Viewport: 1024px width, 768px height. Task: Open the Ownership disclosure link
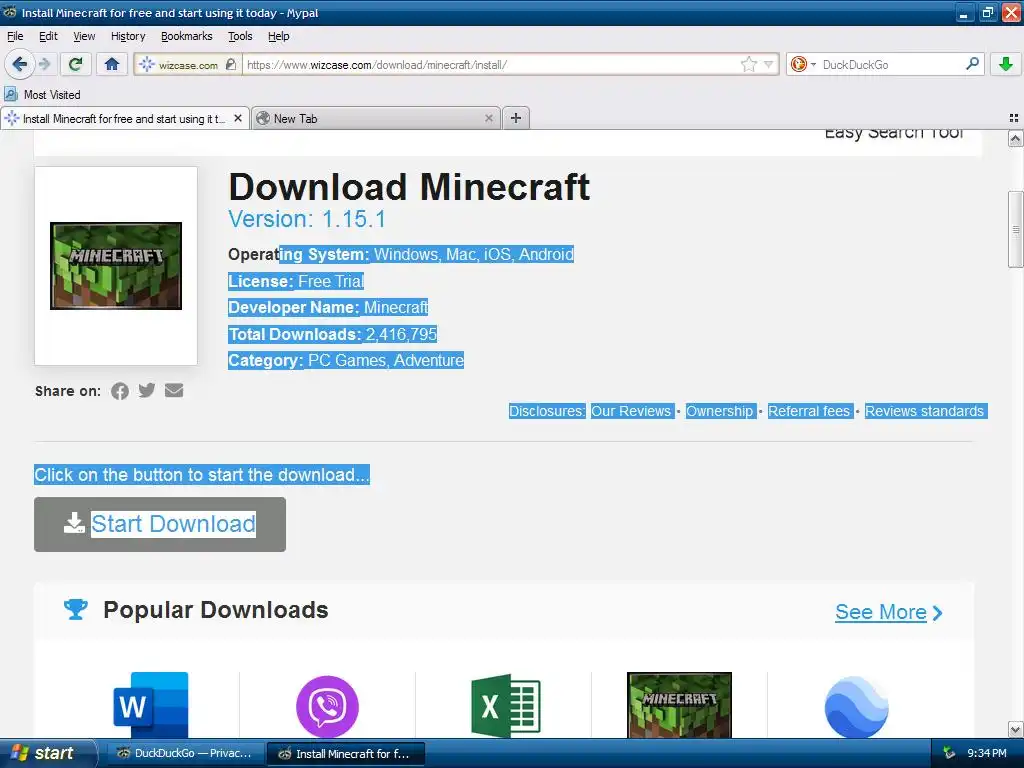(x=719, y=411)
